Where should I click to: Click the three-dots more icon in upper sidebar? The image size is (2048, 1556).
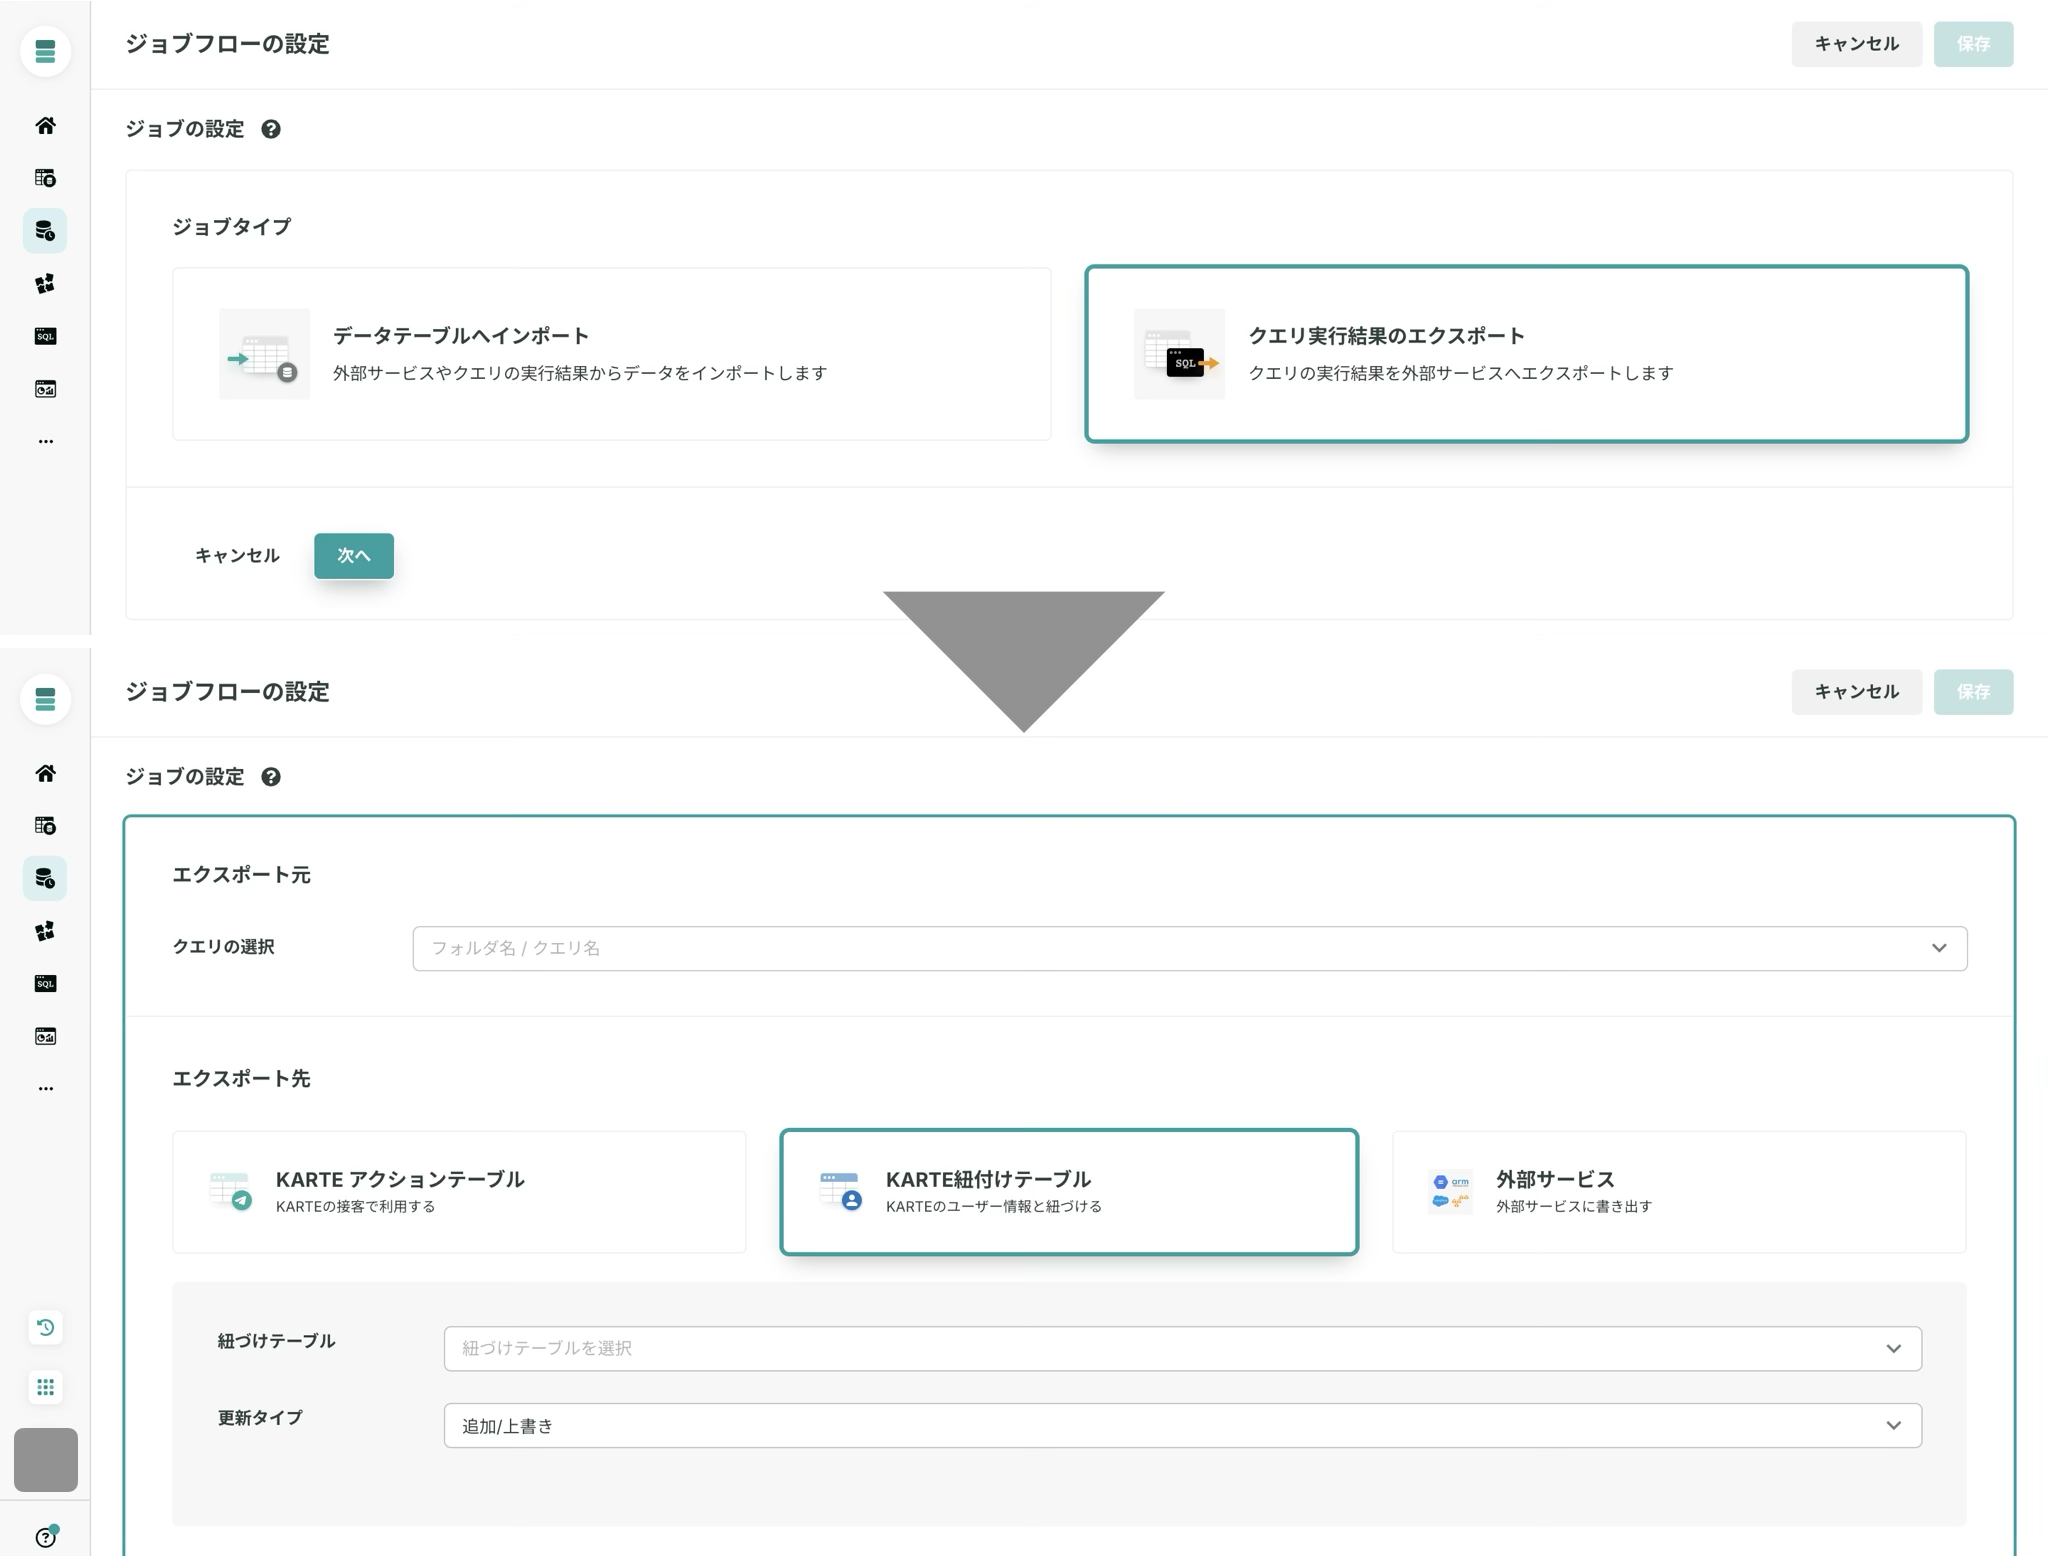pyautogui.click(x=45, y=441)
